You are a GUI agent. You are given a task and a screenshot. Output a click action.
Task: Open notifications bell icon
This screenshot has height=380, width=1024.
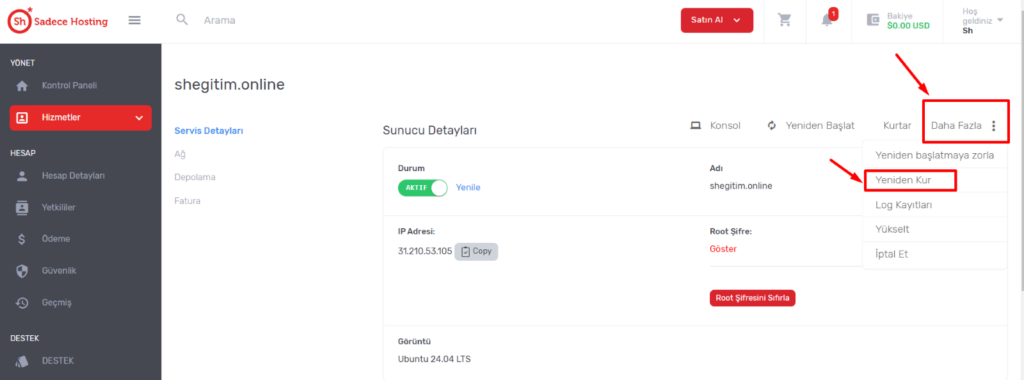[x=827, y=19]
